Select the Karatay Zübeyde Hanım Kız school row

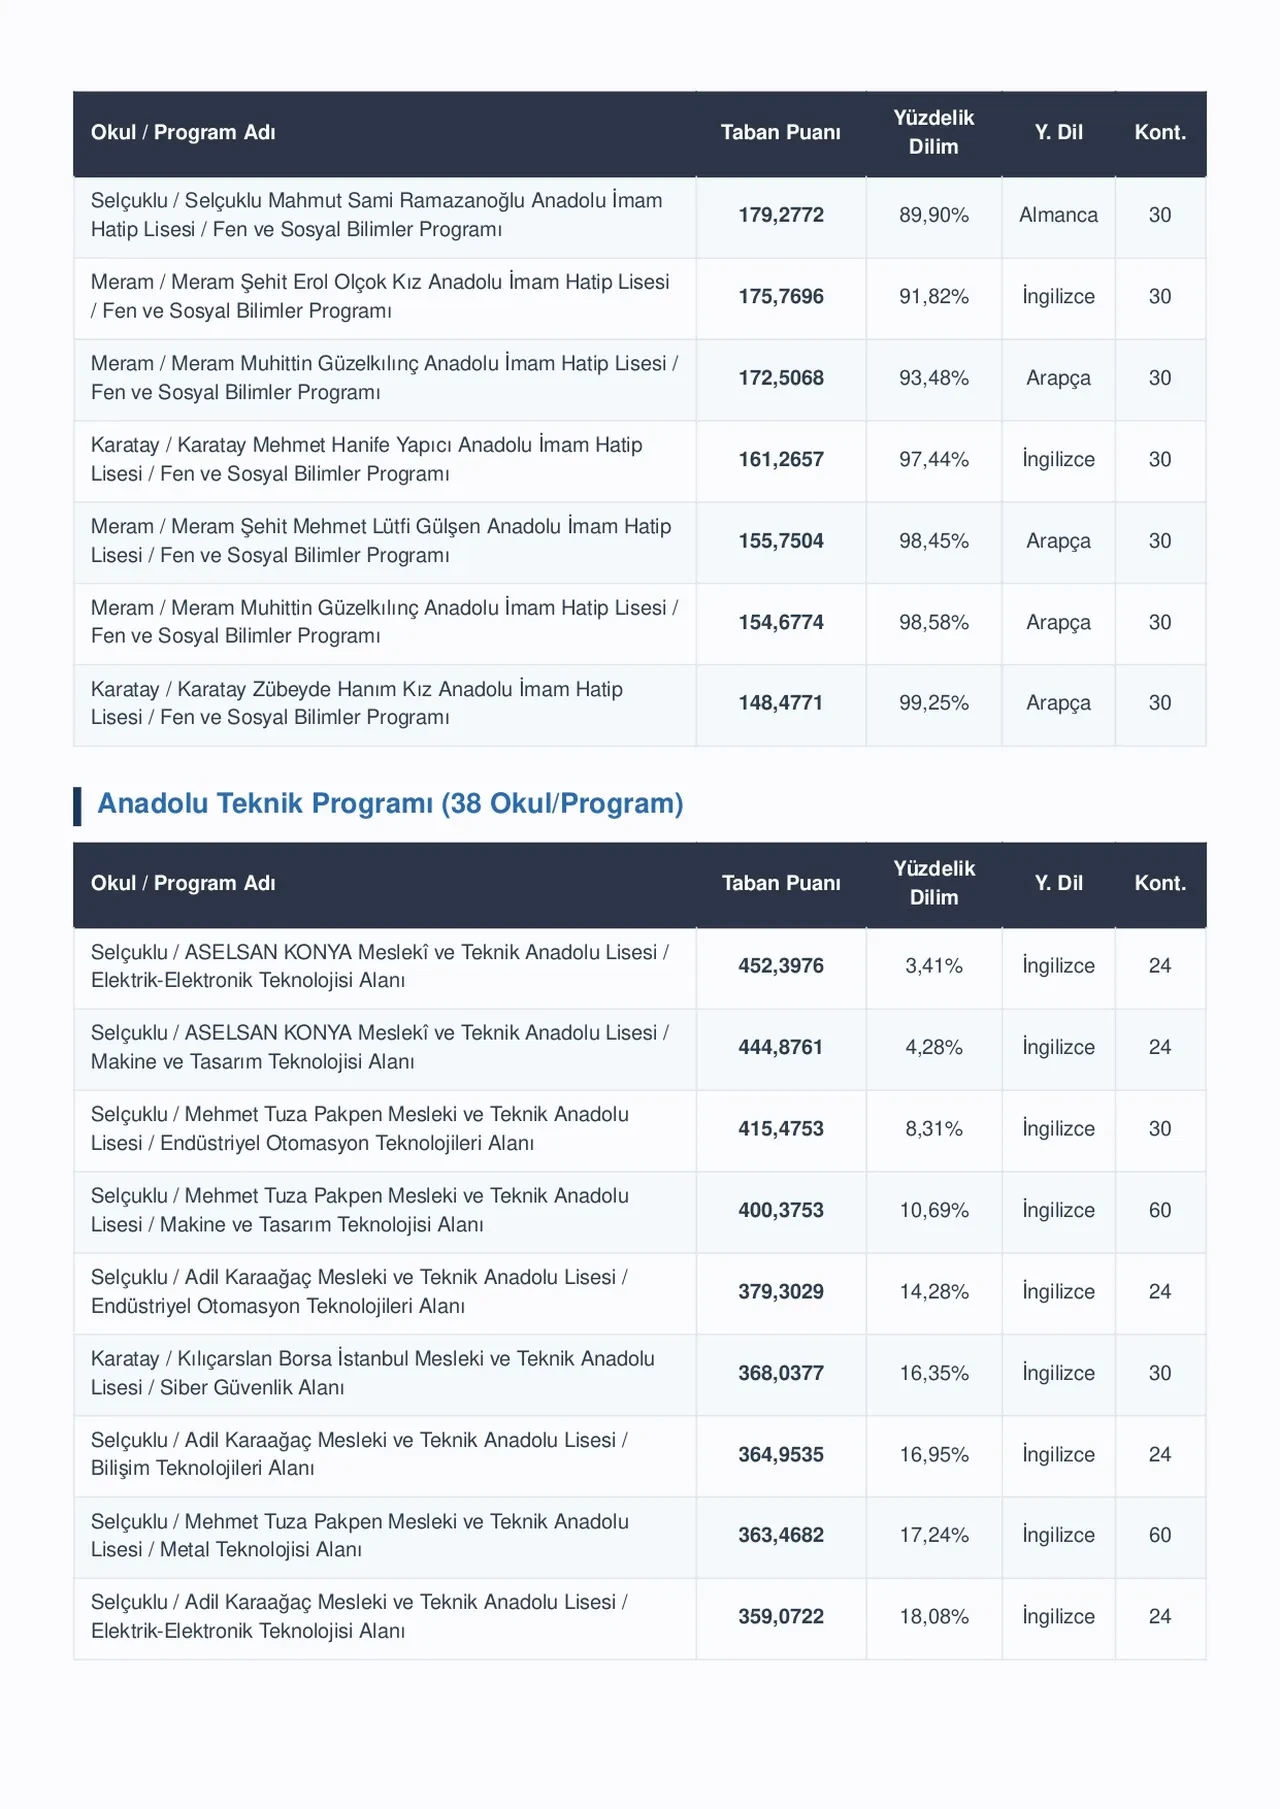pyautogui.click(x=640, y=704)
